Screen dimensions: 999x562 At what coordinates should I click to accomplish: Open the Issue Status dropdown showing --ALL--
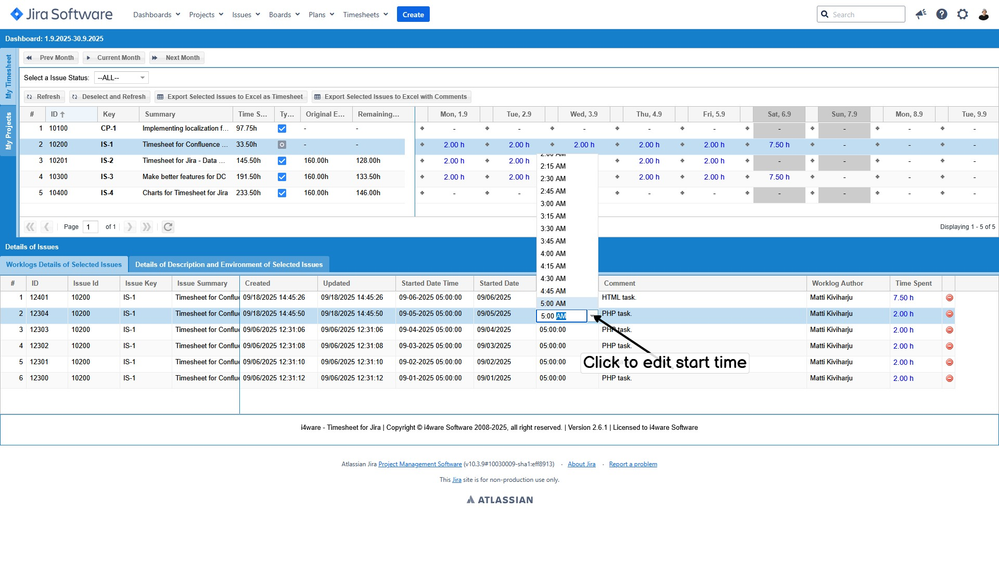(121, 77)
